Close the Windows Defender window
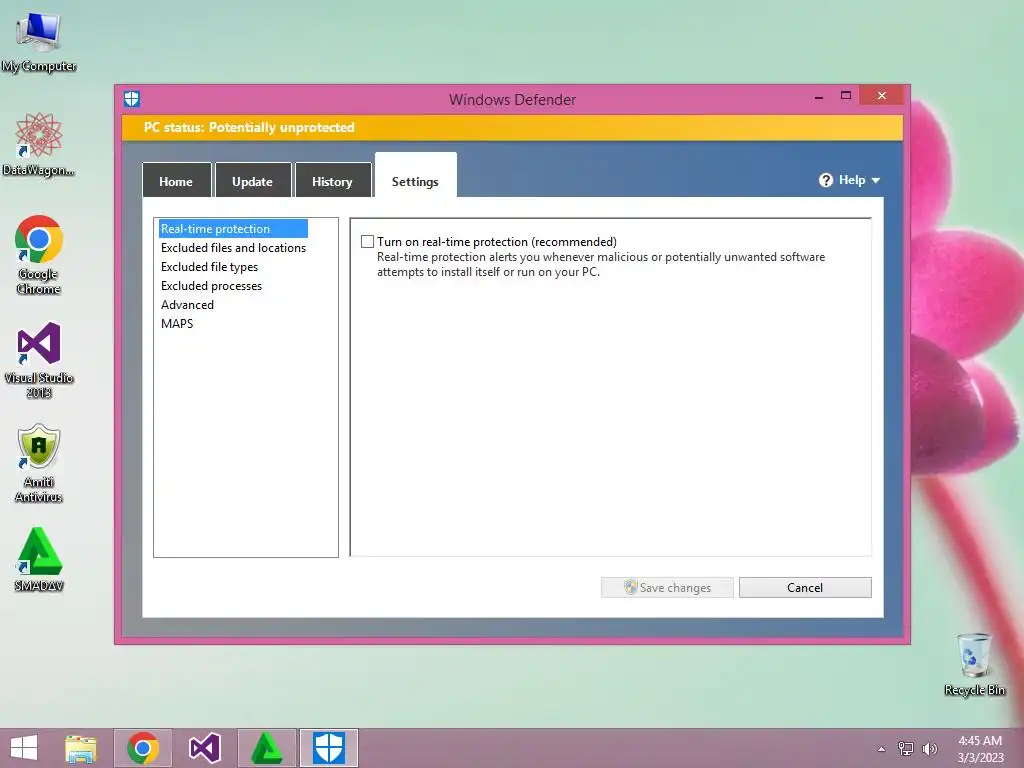The height and width of the screenshot is (768, 1024). click(x=882, y=95)
